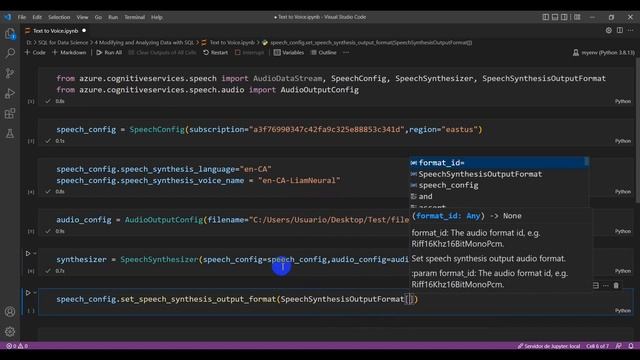Open the Variables panel
The image size is (640, 360).
point(289,53)
